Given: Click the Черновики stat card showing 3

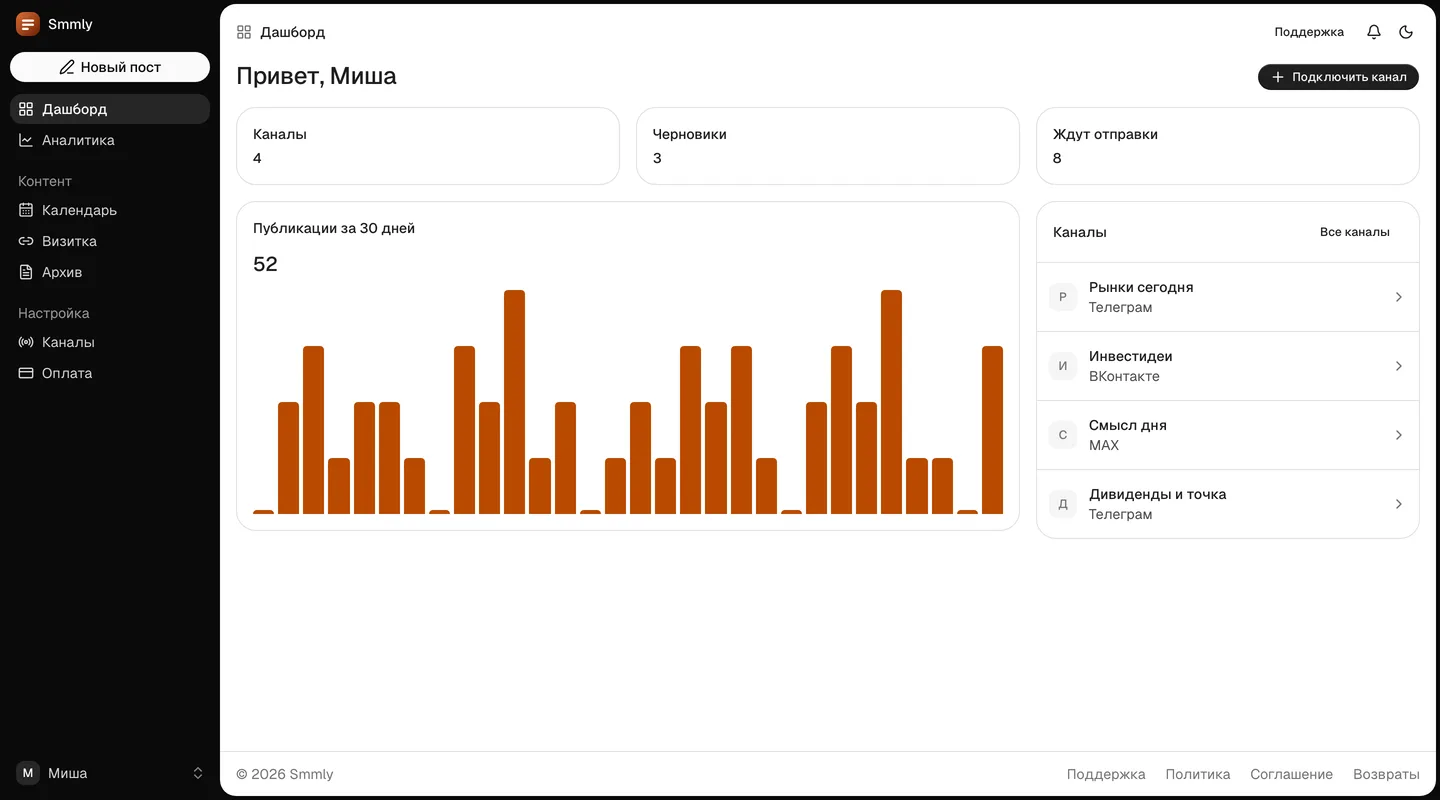Looking at the screenshot, I should point(828,146).
